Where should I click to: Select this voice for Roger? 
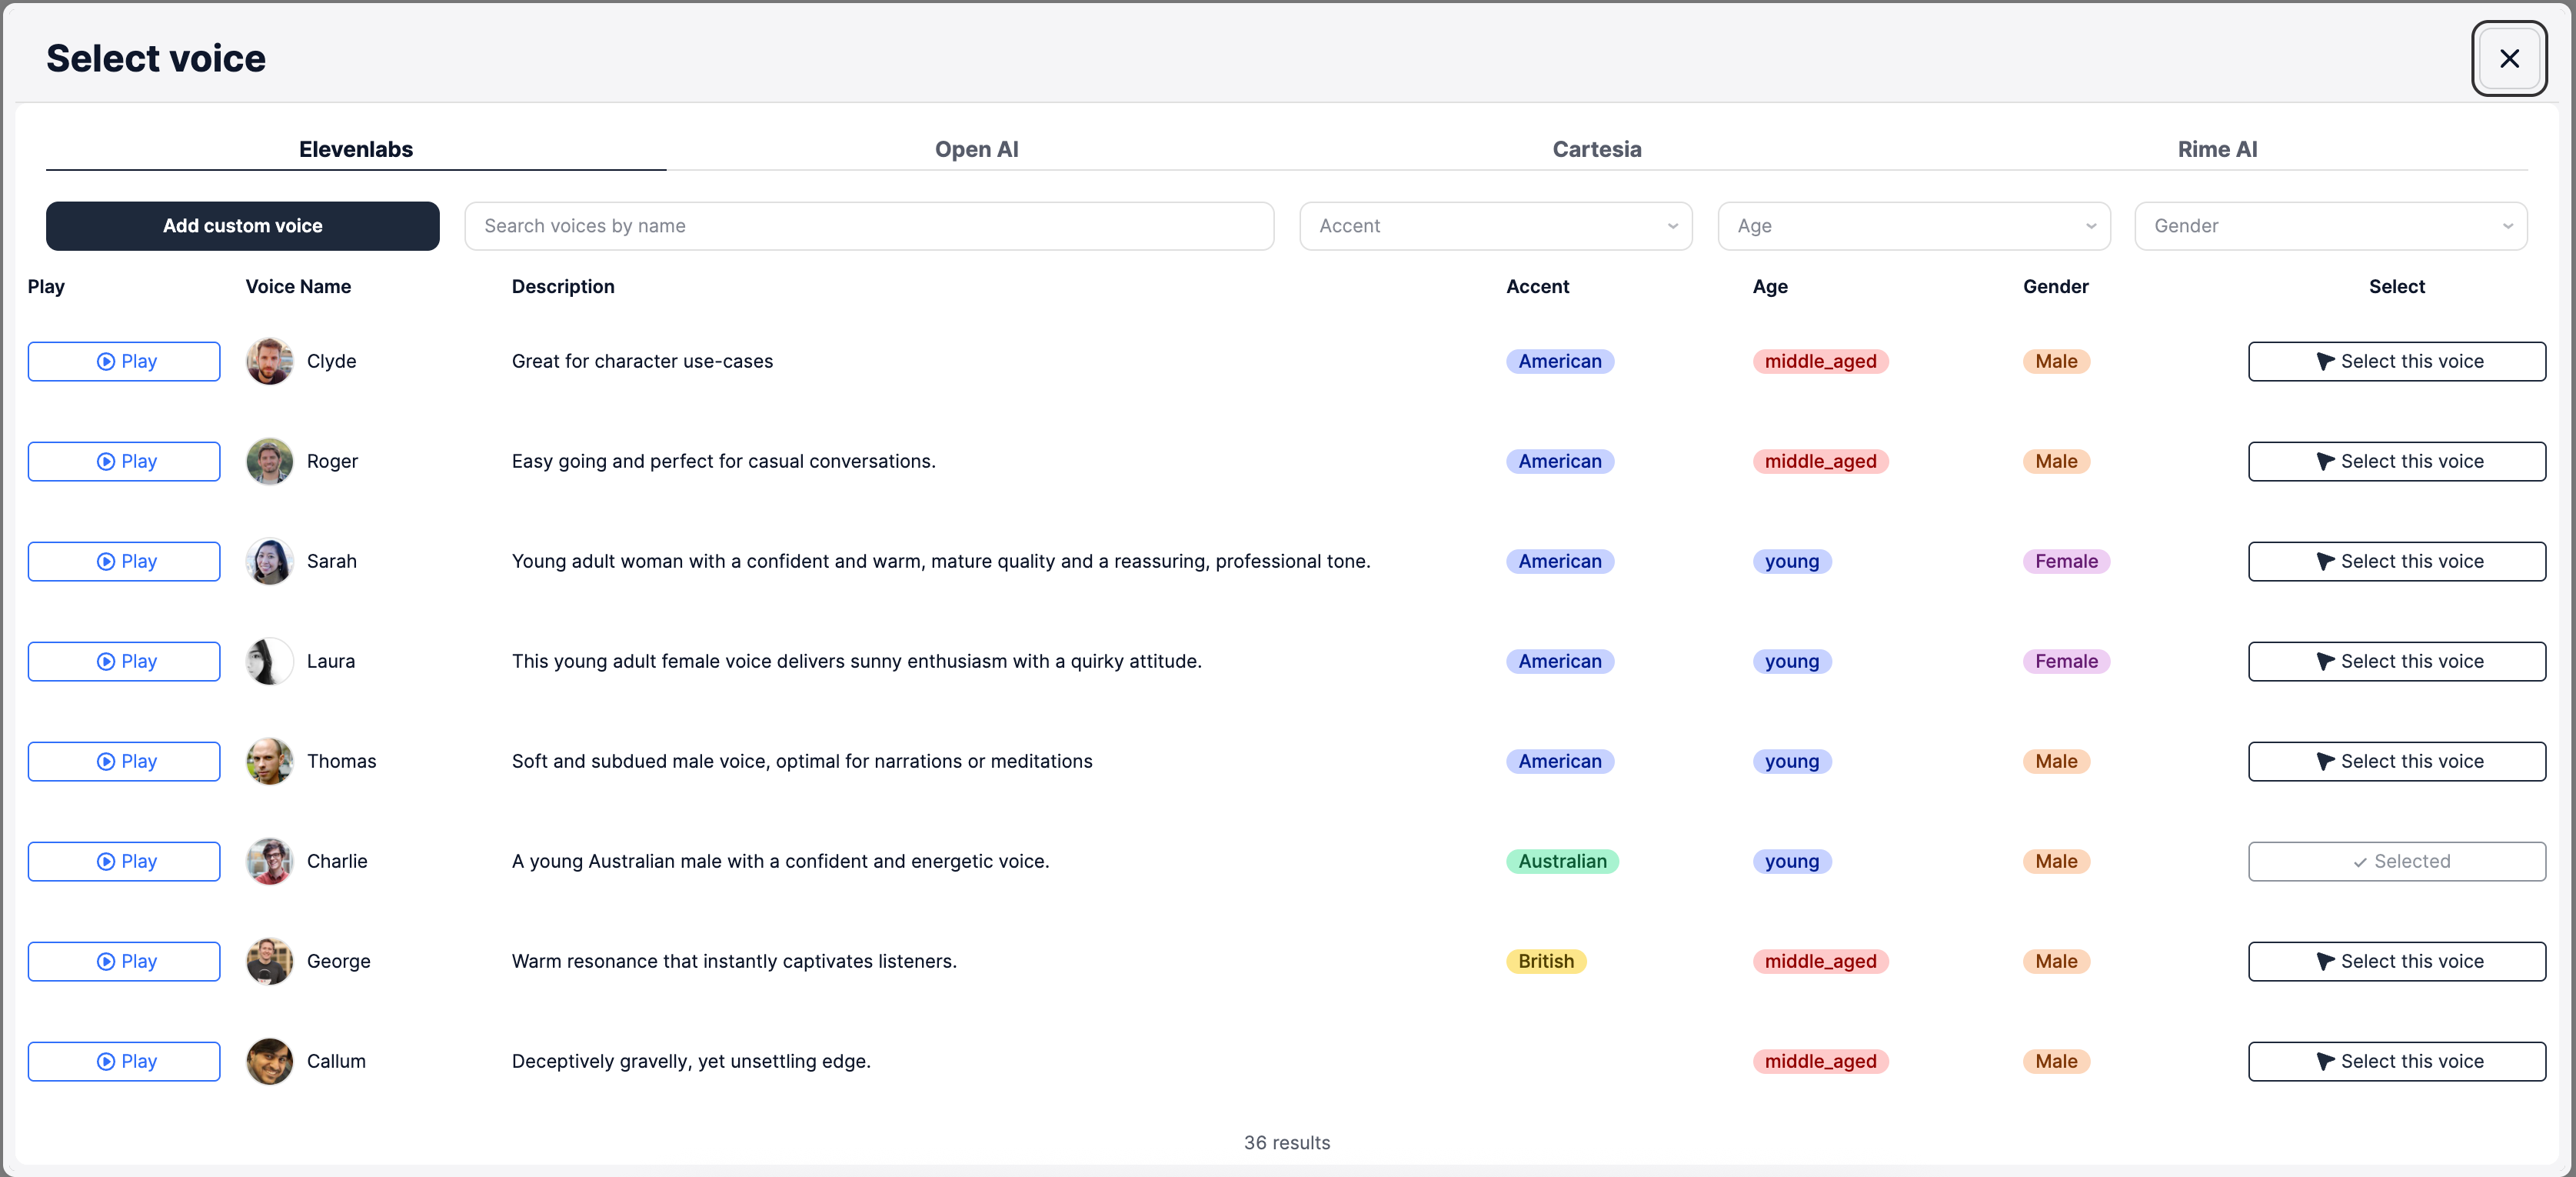point(2397,461)
